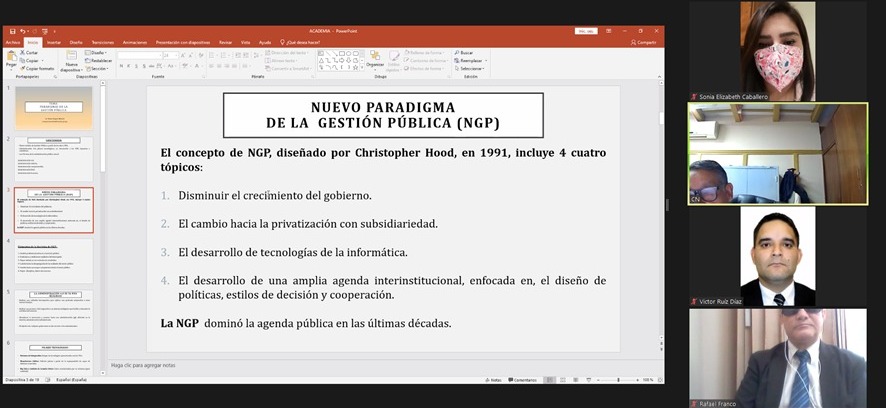Open the Ayuda tab

264,42
